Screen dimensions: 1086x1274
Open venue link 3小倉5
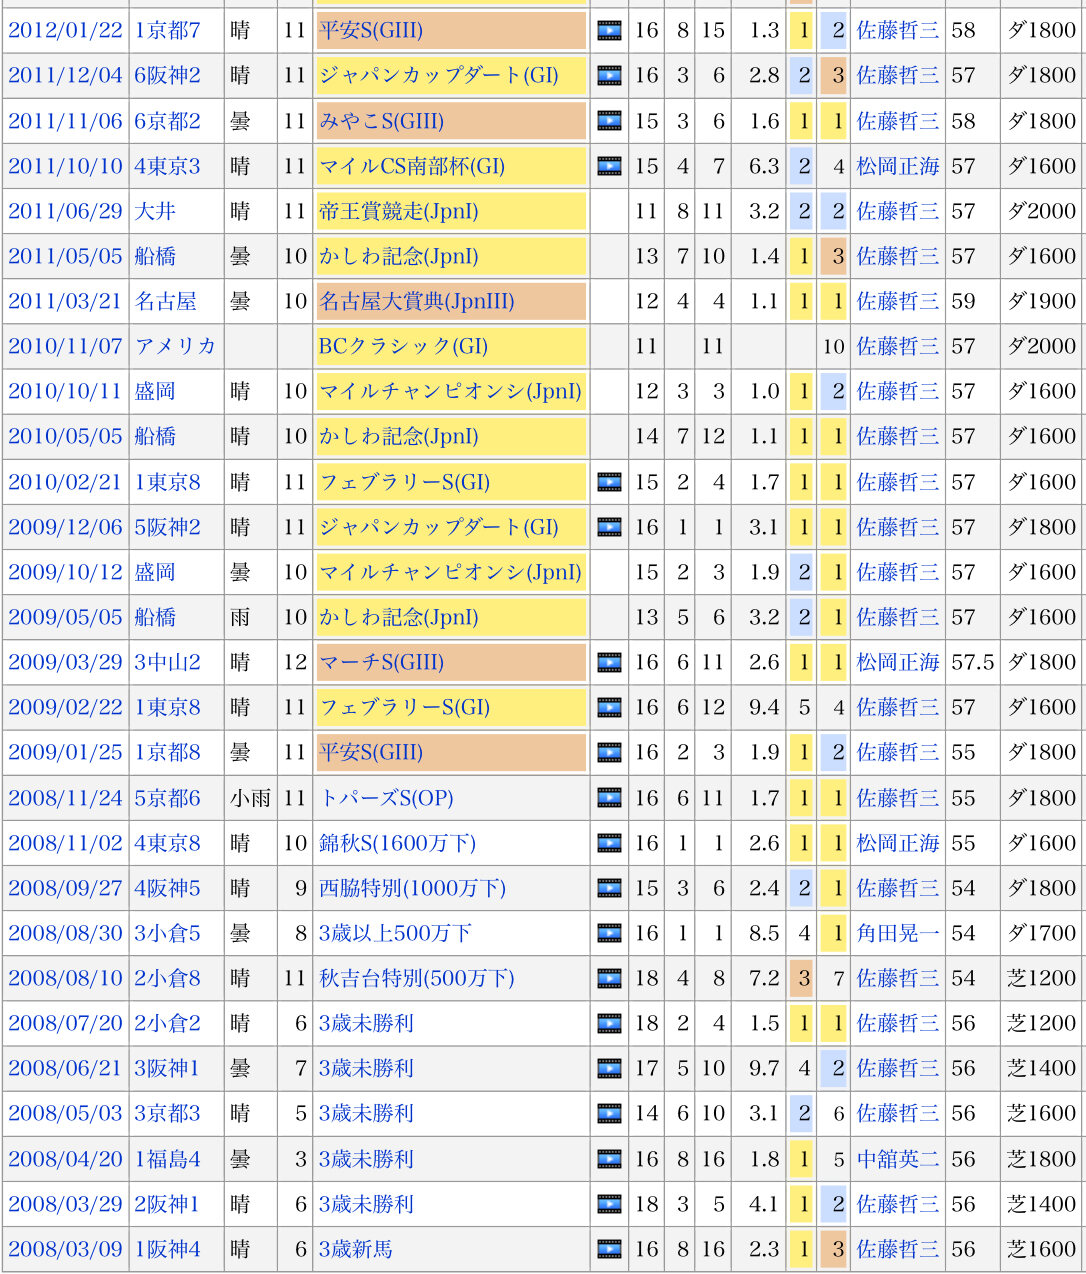(x=168, y=933)
